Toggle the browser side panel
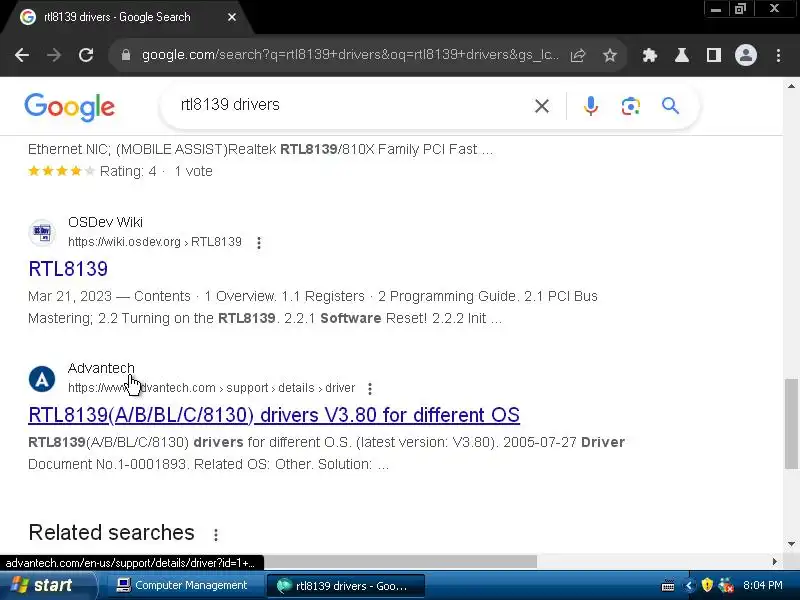 pos(714,55)
